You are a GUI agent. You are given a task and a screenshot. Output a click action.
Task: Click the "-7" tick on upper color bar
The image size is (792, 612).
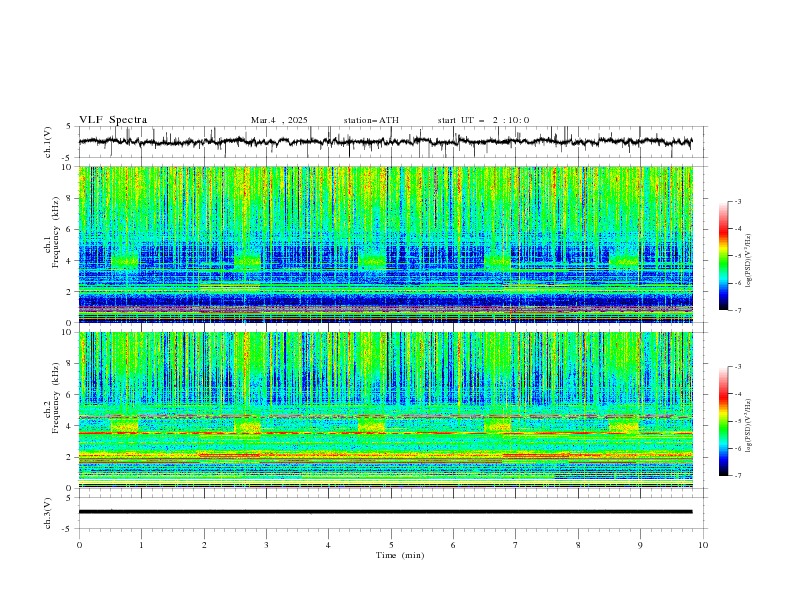pos(737,310)
